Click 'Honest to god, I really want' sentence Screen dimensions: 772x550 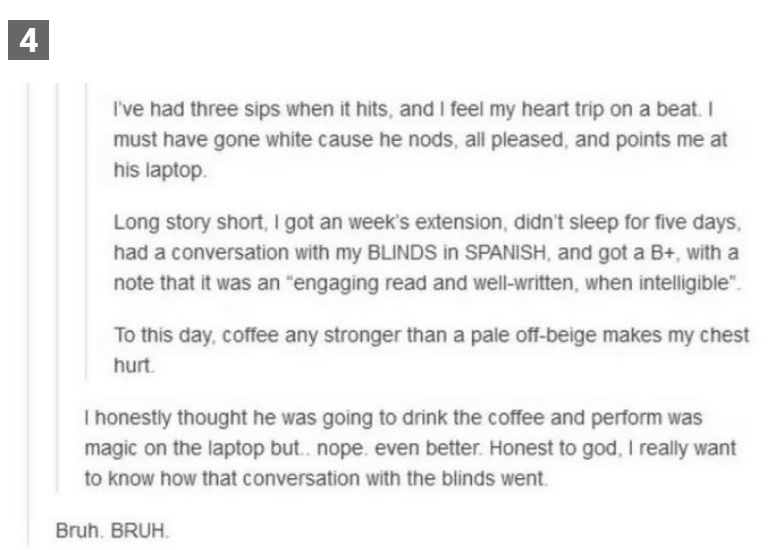point(613,448)
